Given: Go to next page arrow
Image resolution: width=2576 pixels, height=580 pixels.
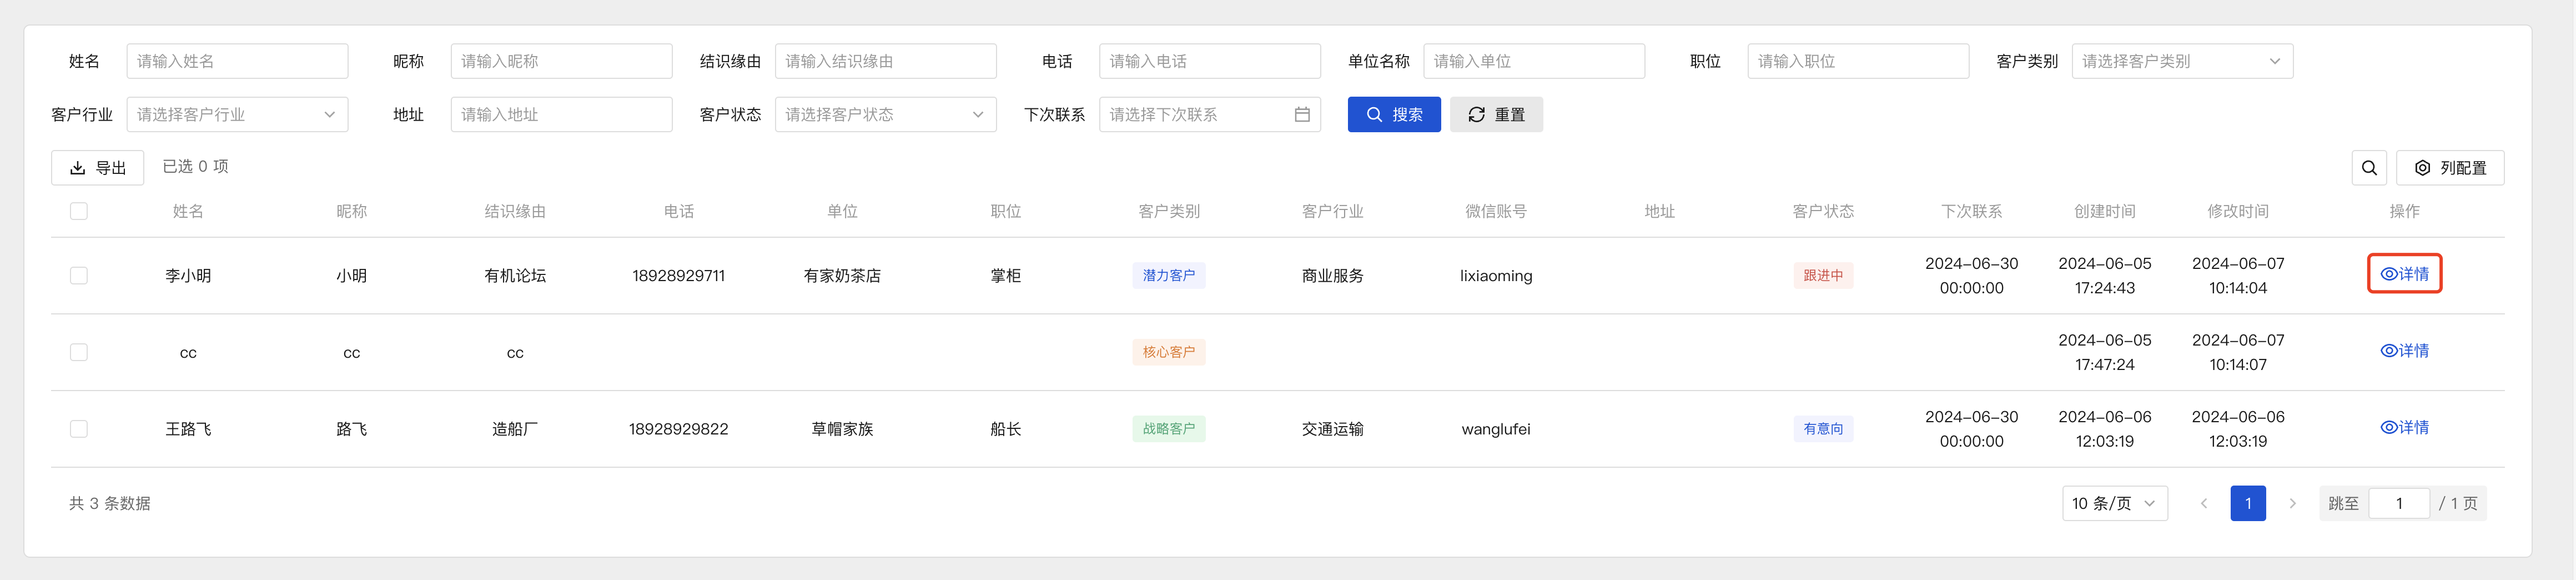Looking at the screenshot, I should point(2292,504).
